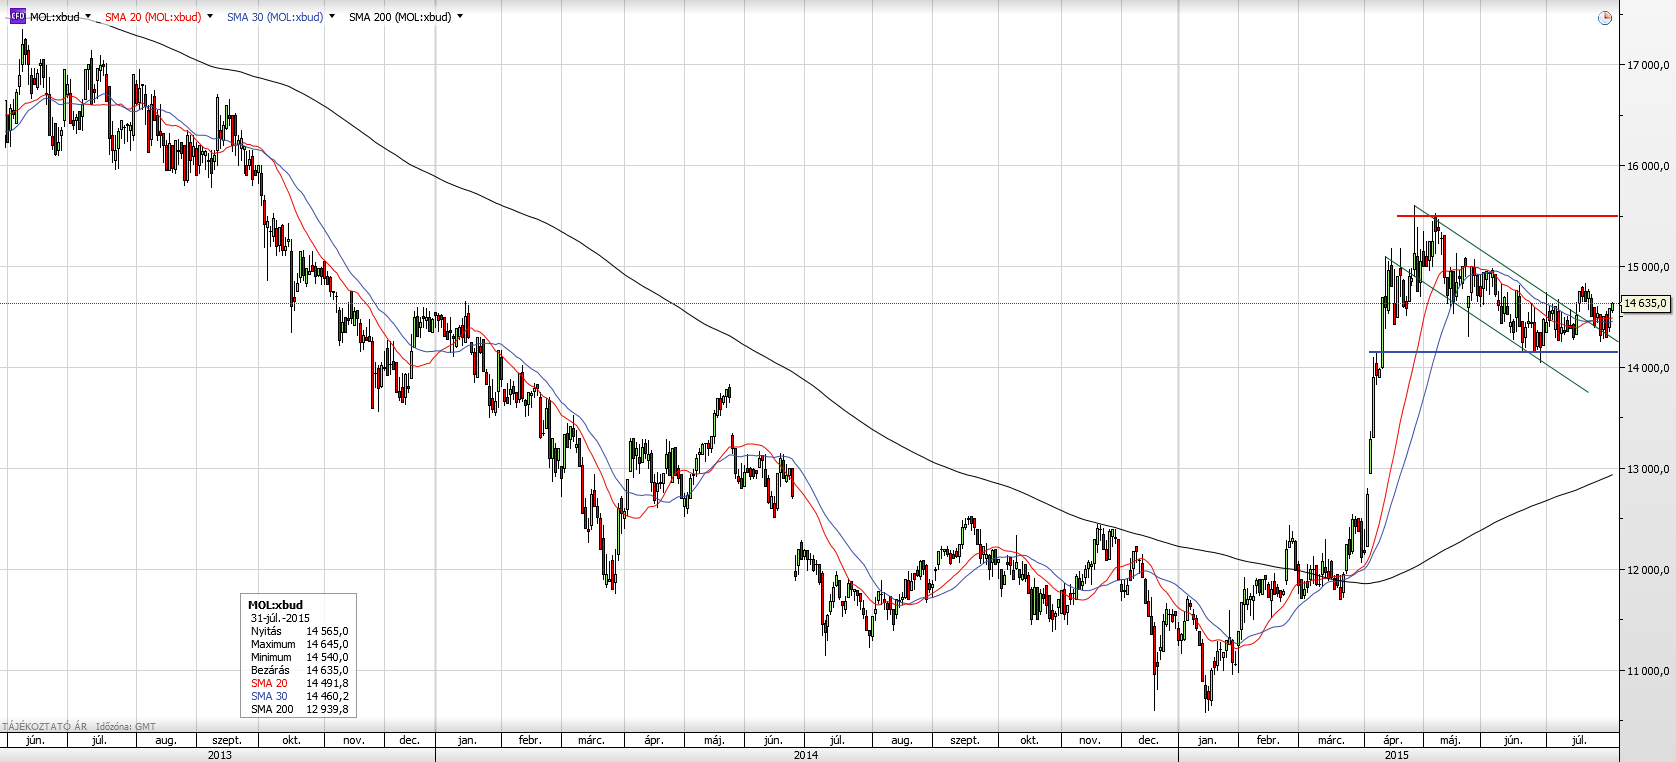Click the 17 000,0 price axis label

tap(1648, 65)
